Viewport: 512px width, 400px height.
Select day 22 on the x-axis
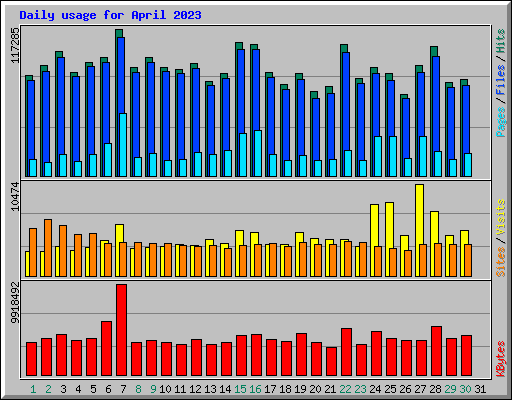[x=345, y=389]
